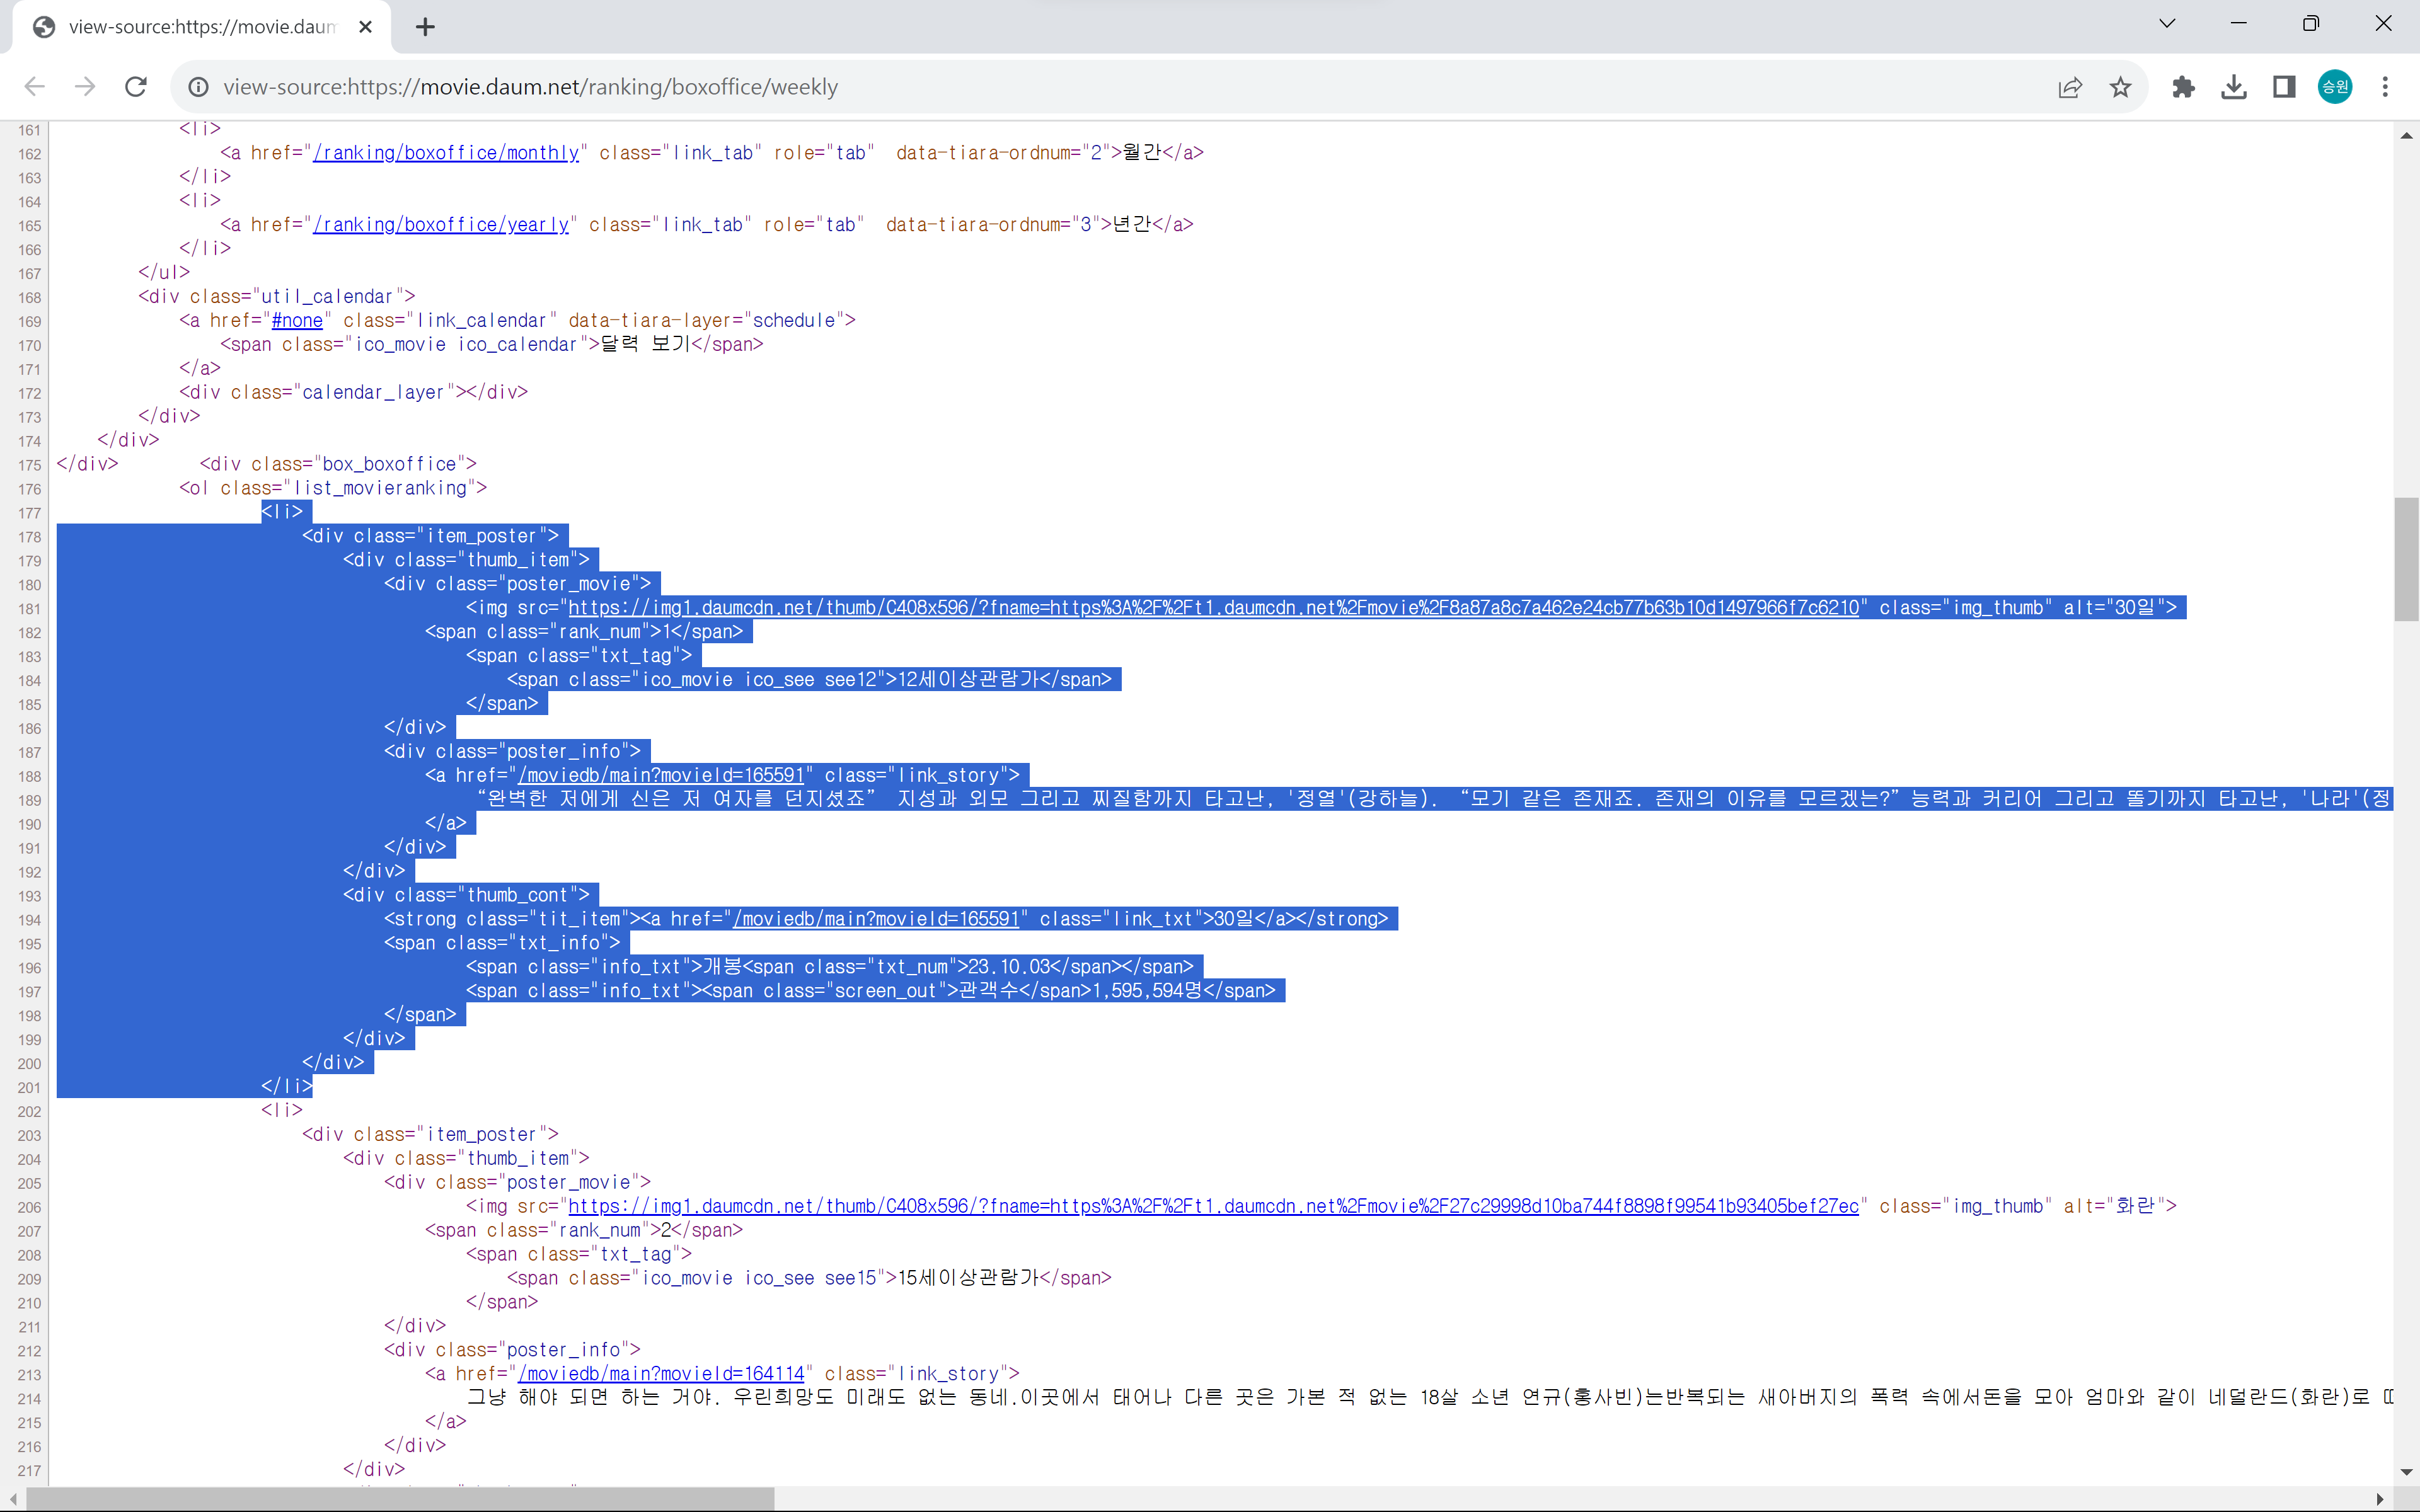Viewport: 2420px width, 1512px height.
Task: Open the Downloads tray icon
Action: pyautogui.click(x=2233, y=87)
